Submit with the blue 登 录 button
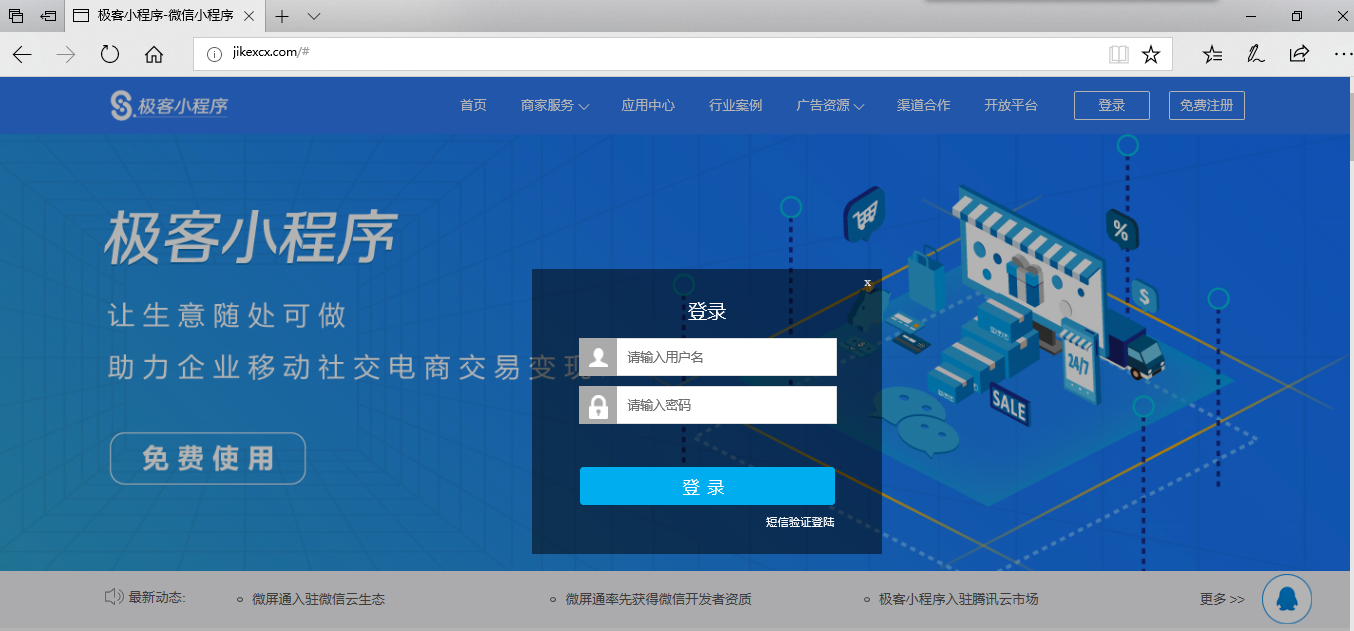Screen dimensions: 1354x631 (x=707, y=486)
